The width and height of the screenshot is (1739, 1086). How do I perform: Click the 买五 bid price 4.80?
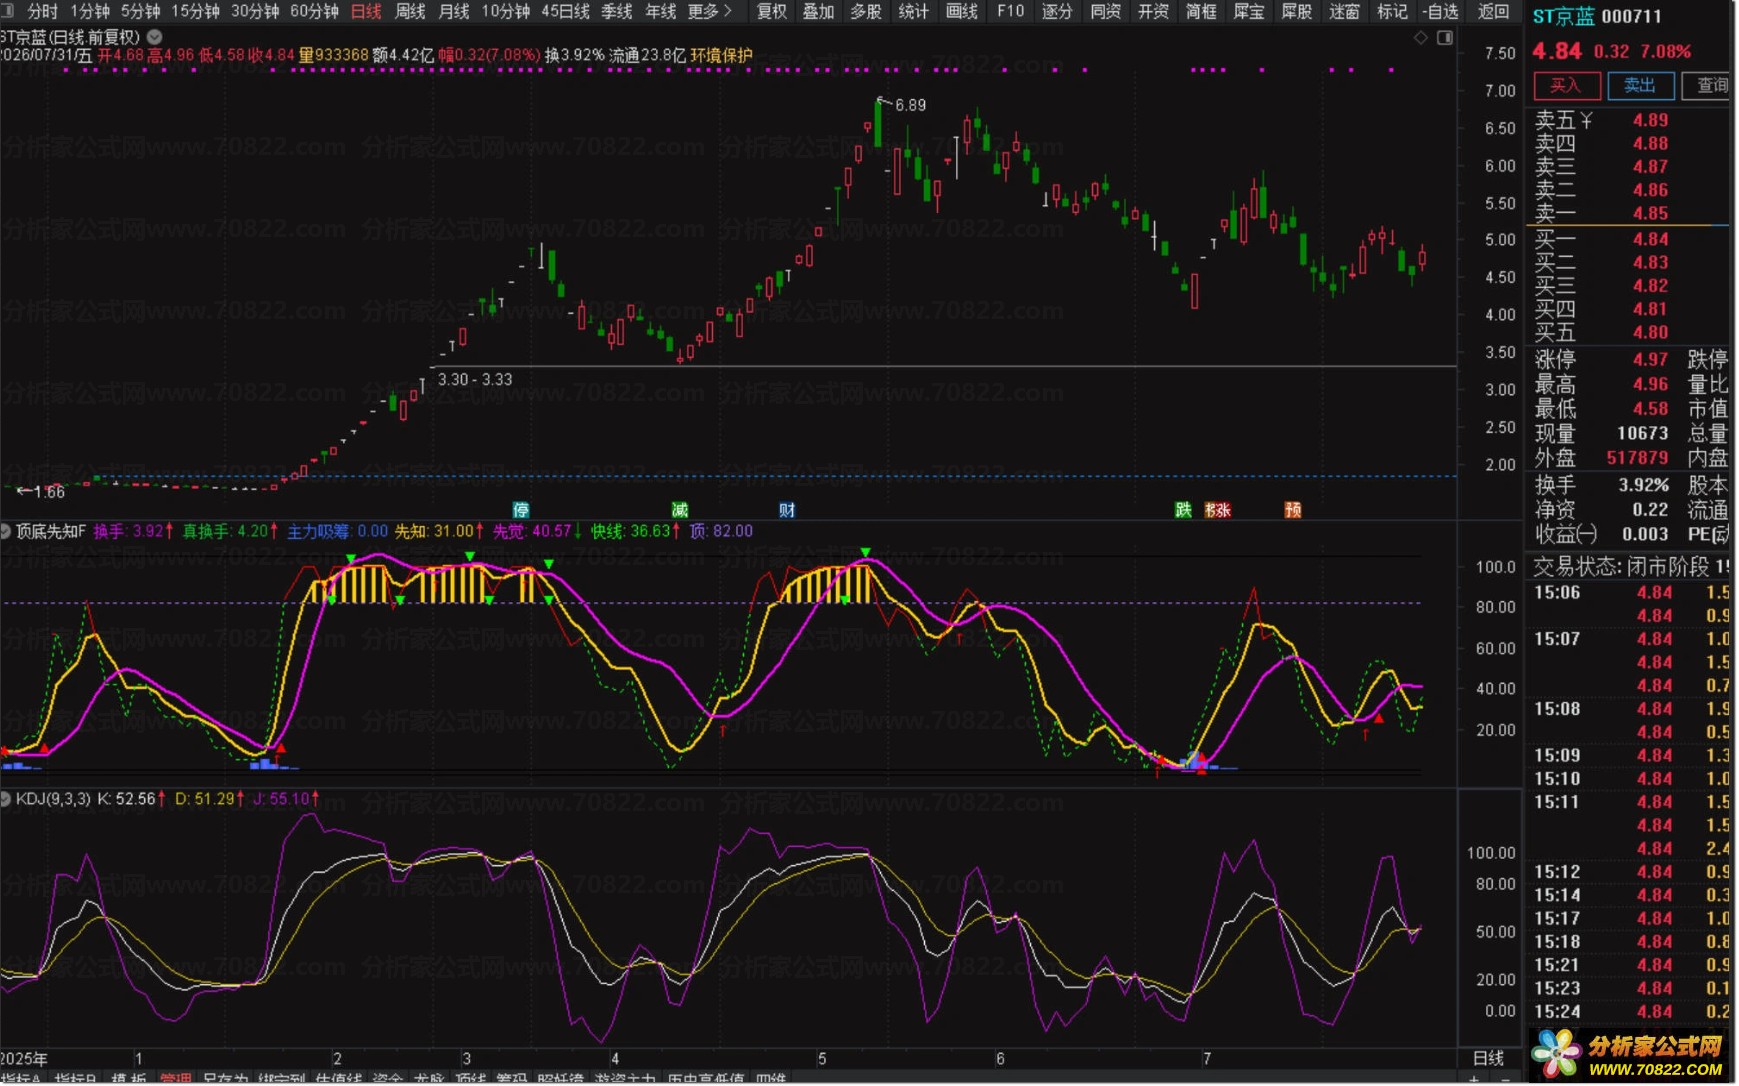1650,332
